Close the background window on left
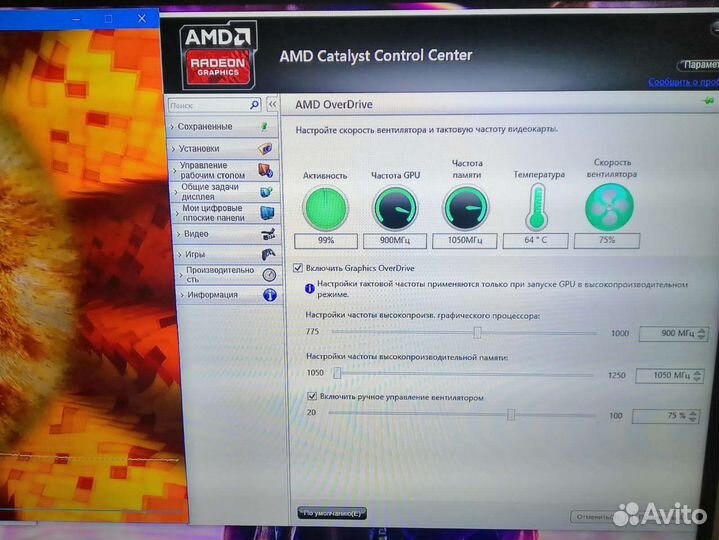This screenshot has width=719, height=540. click(142, 18)
